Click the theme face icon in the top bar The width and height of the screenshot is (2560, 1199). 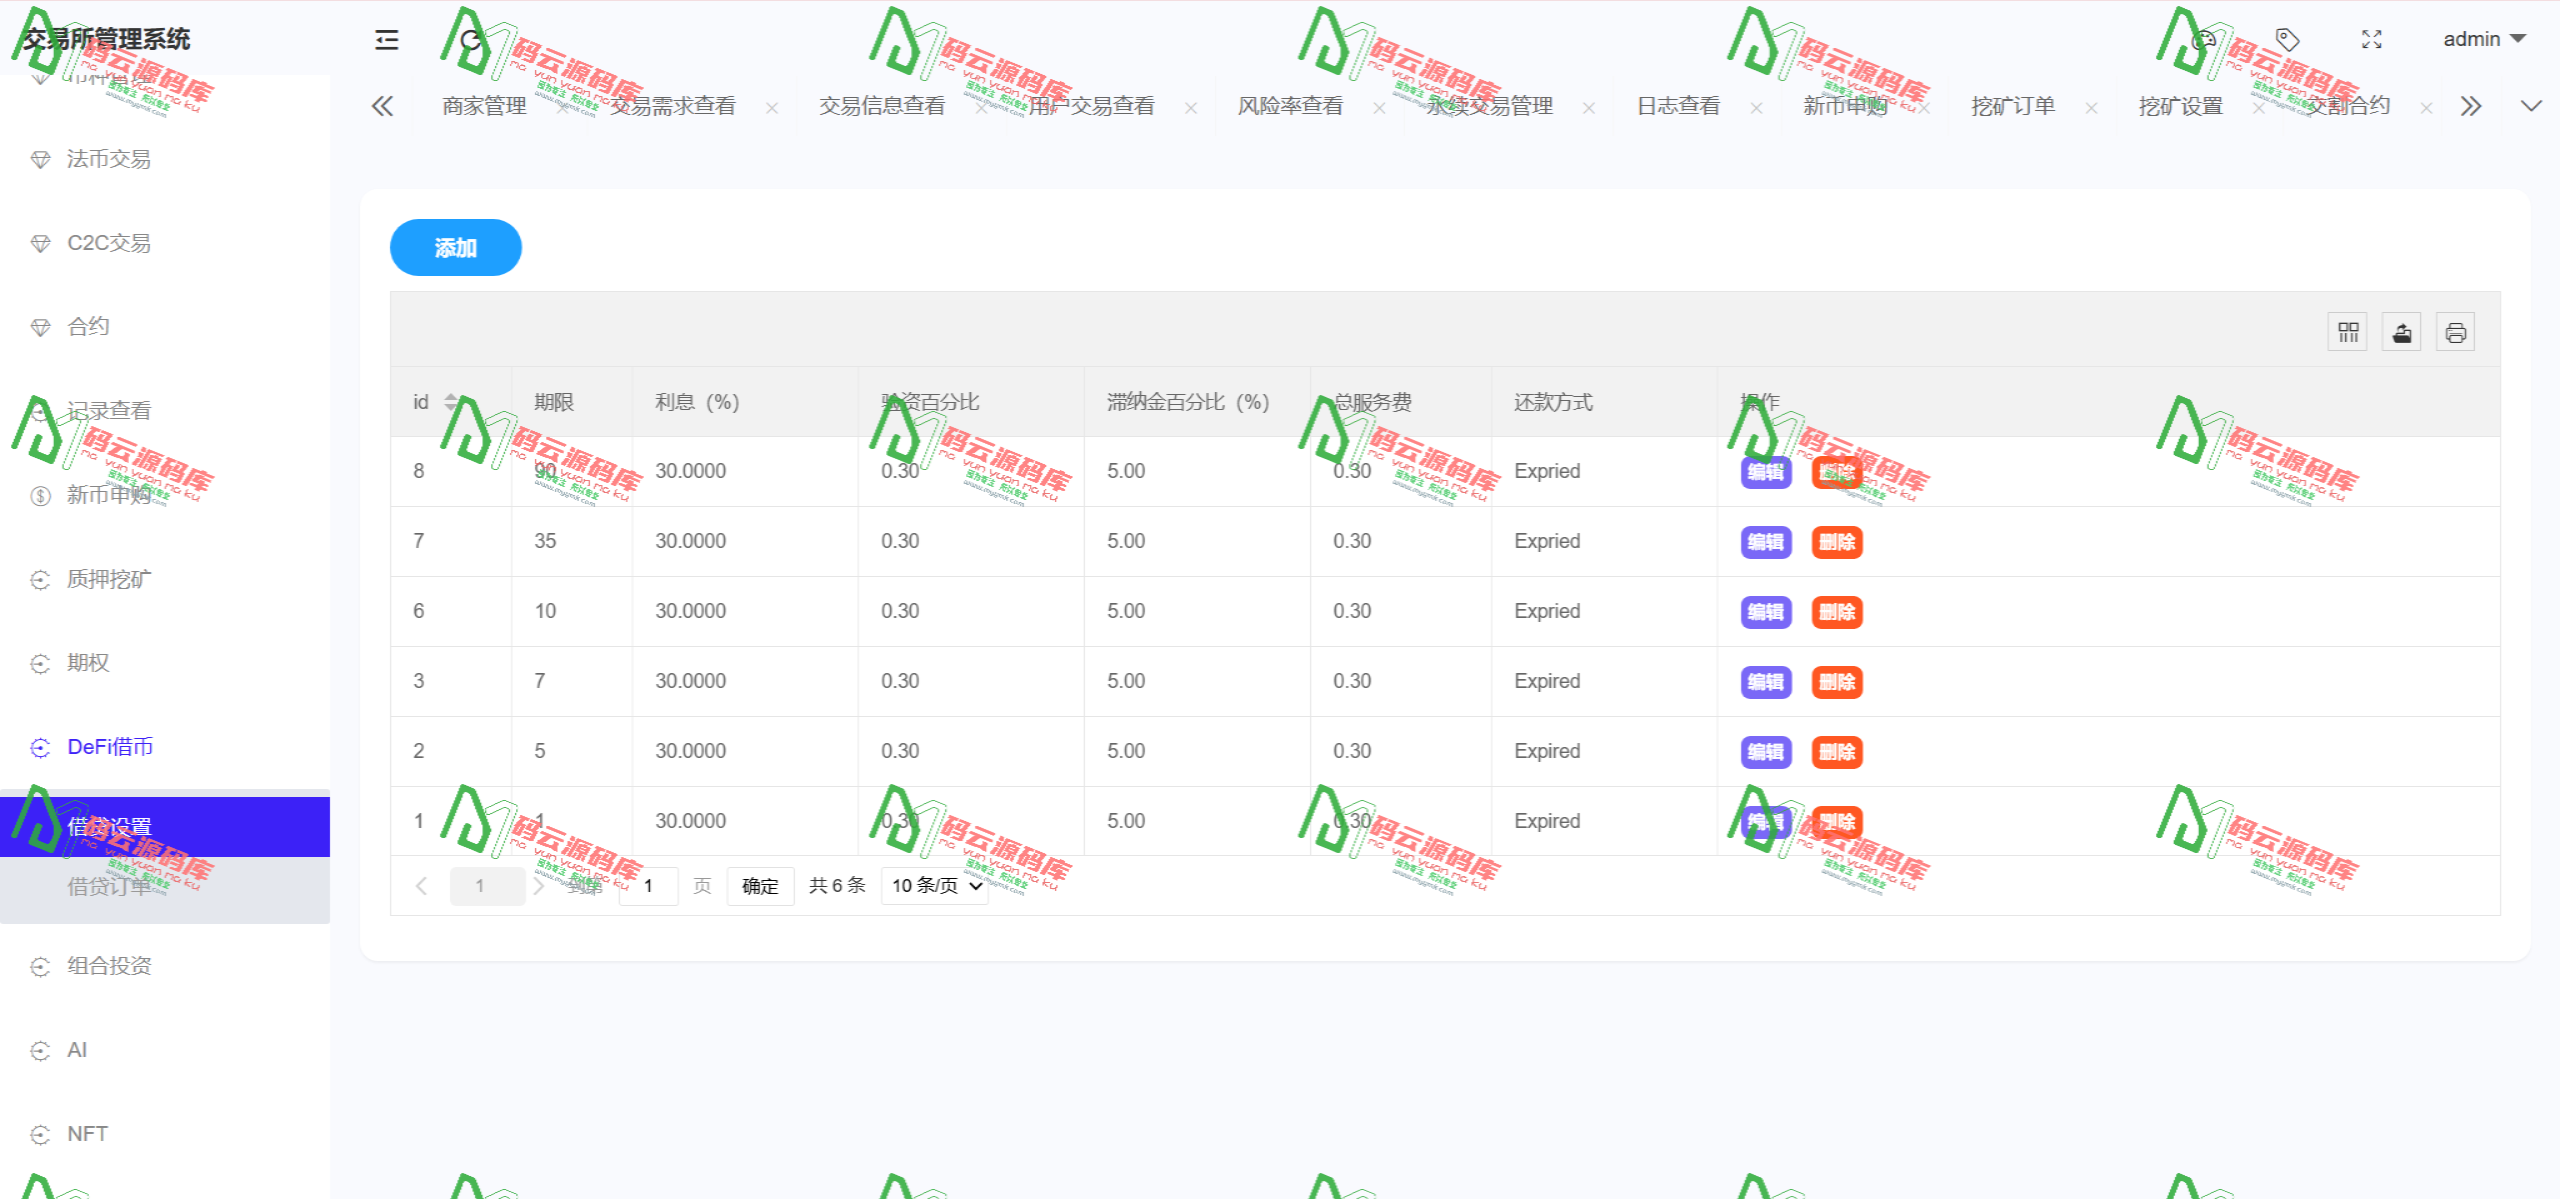pos(2203,39)
